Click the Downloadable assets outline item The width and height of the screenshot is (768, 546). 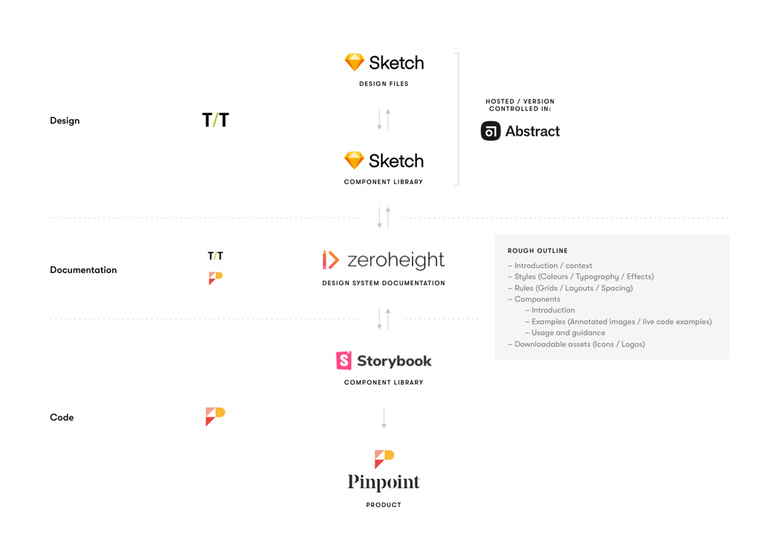(x=576, y=344)
